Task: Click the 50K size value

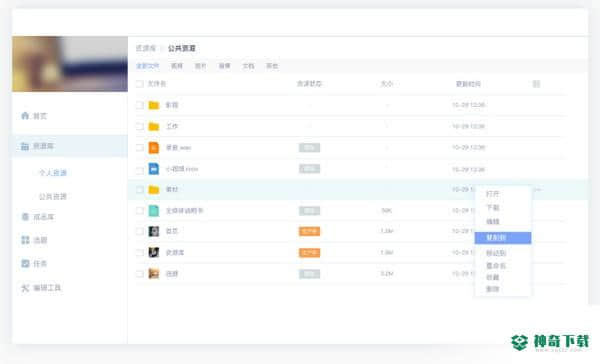Action: tap(386, 211)
